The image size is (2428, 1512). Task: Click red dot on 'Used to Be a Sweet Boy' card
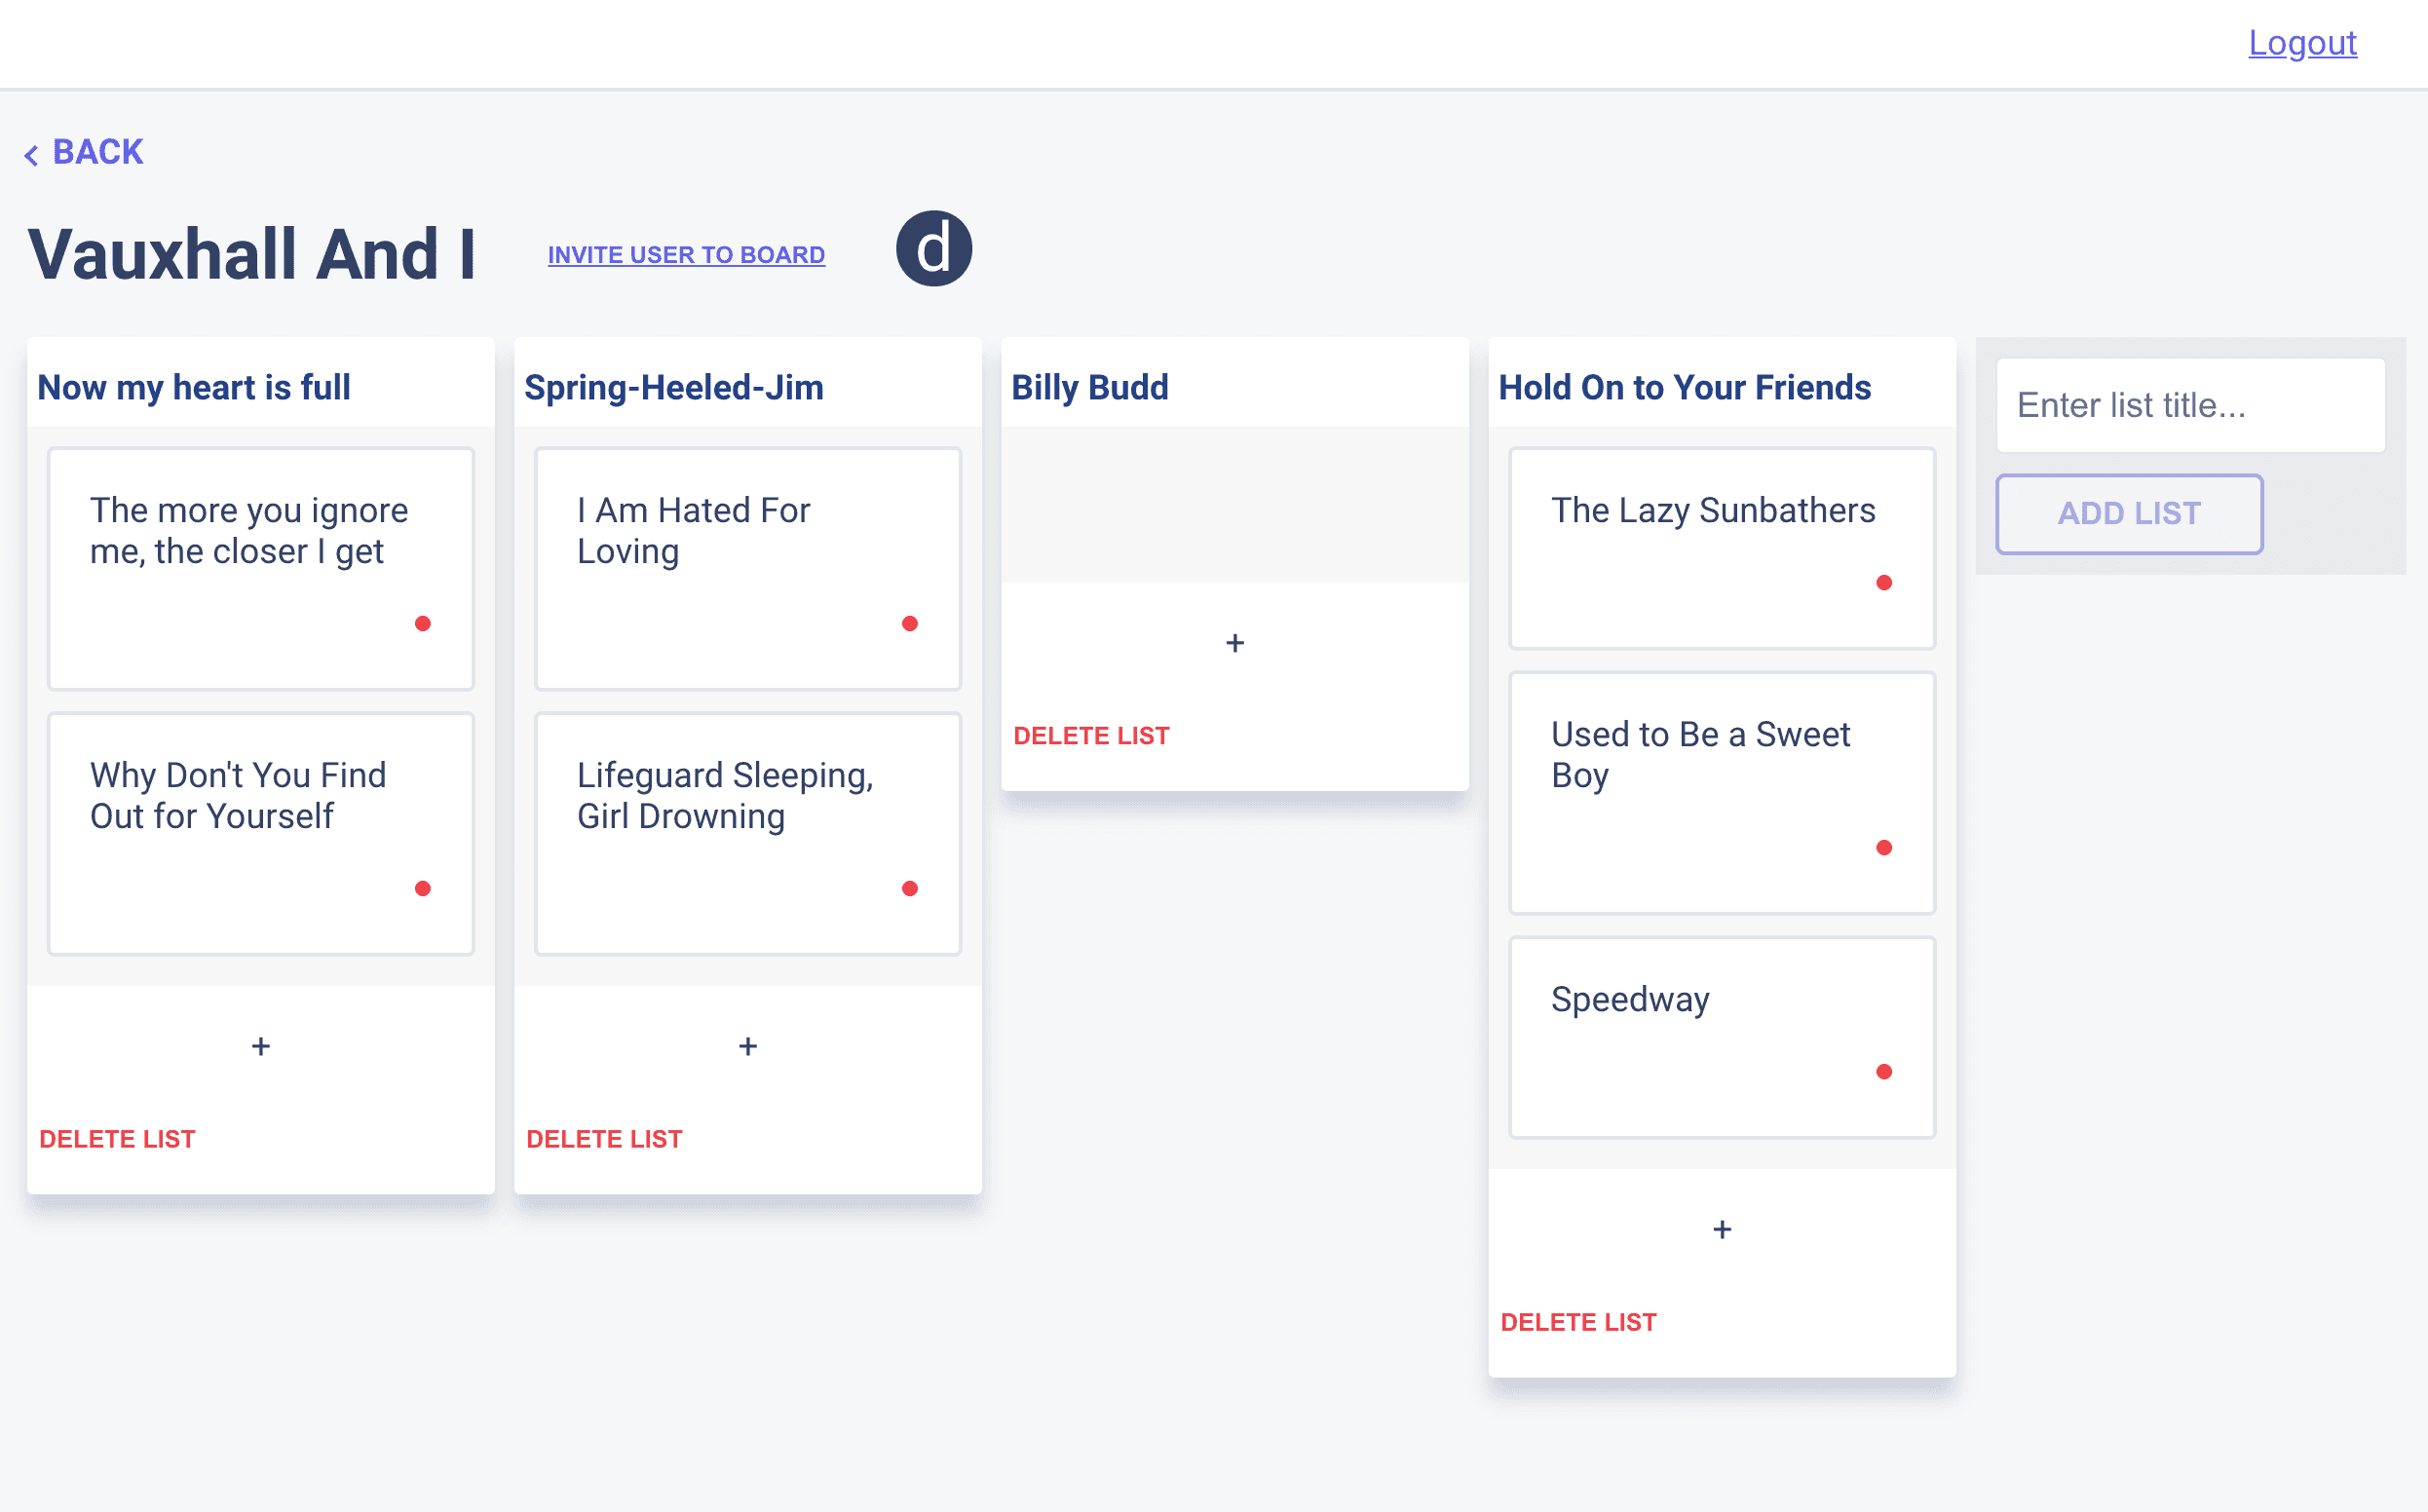tap(1884, 848)
